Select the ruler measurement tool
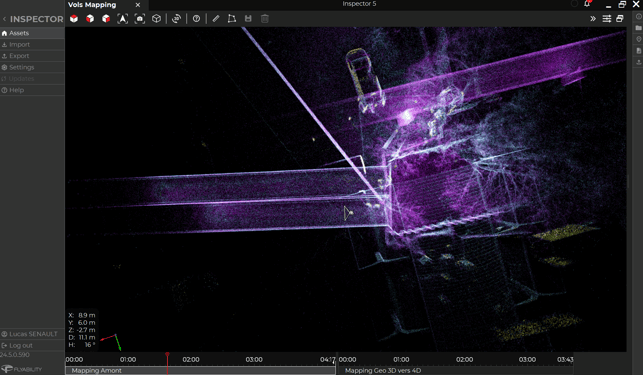The height and width of the screenshot is (375, 643). point(216,18)
